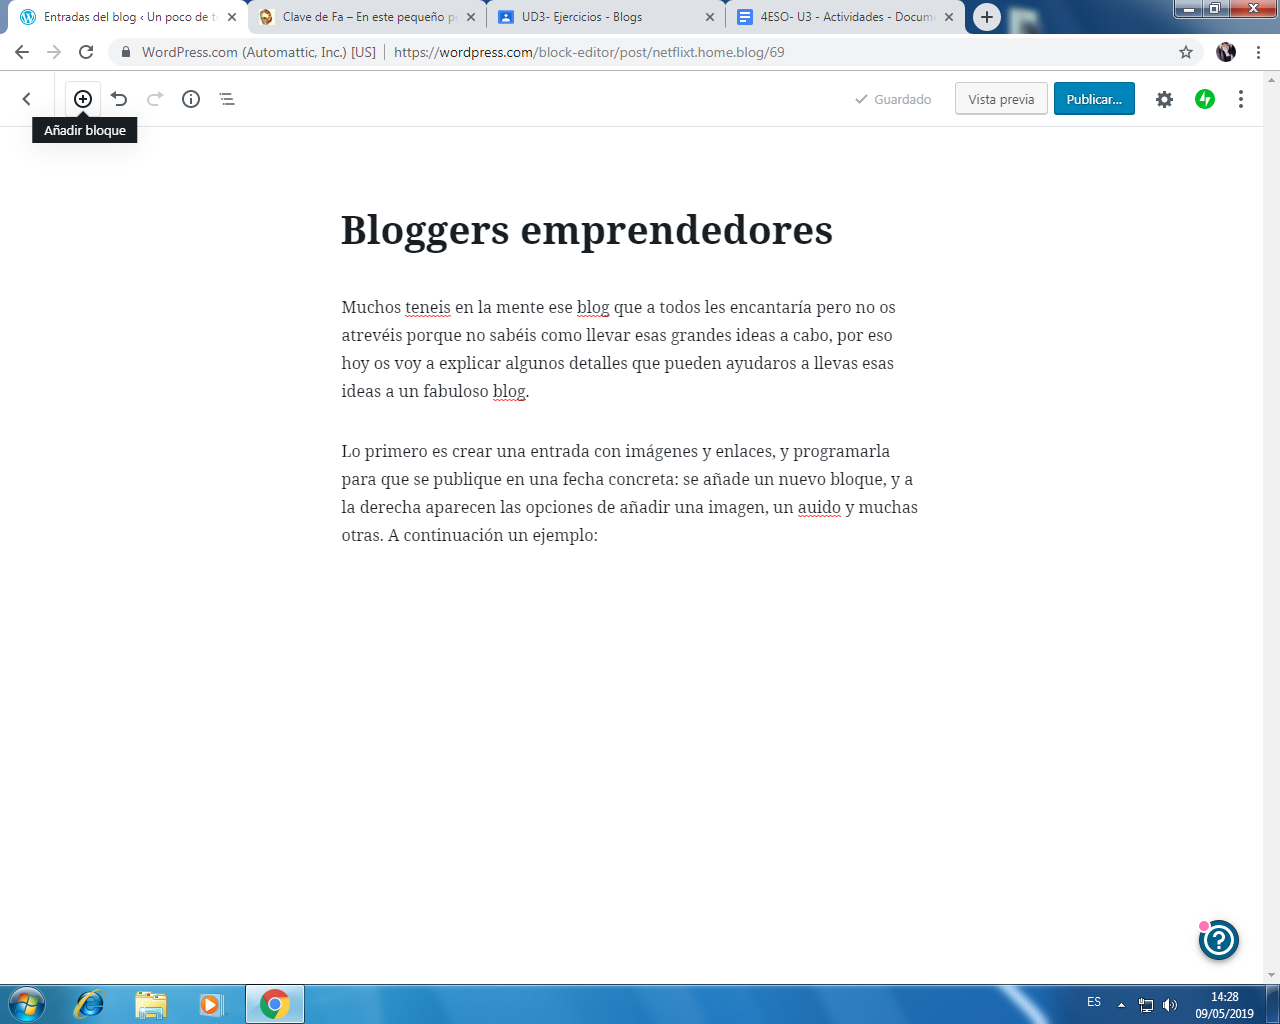
Task: Go back using editor's left chevron
Action: coord(27,99)
